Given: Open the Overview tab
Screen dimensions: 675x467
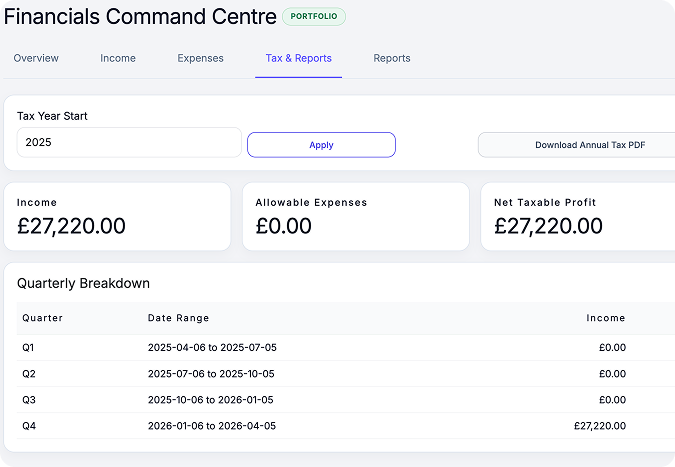Looking at the screenshot, I should 36,58.
